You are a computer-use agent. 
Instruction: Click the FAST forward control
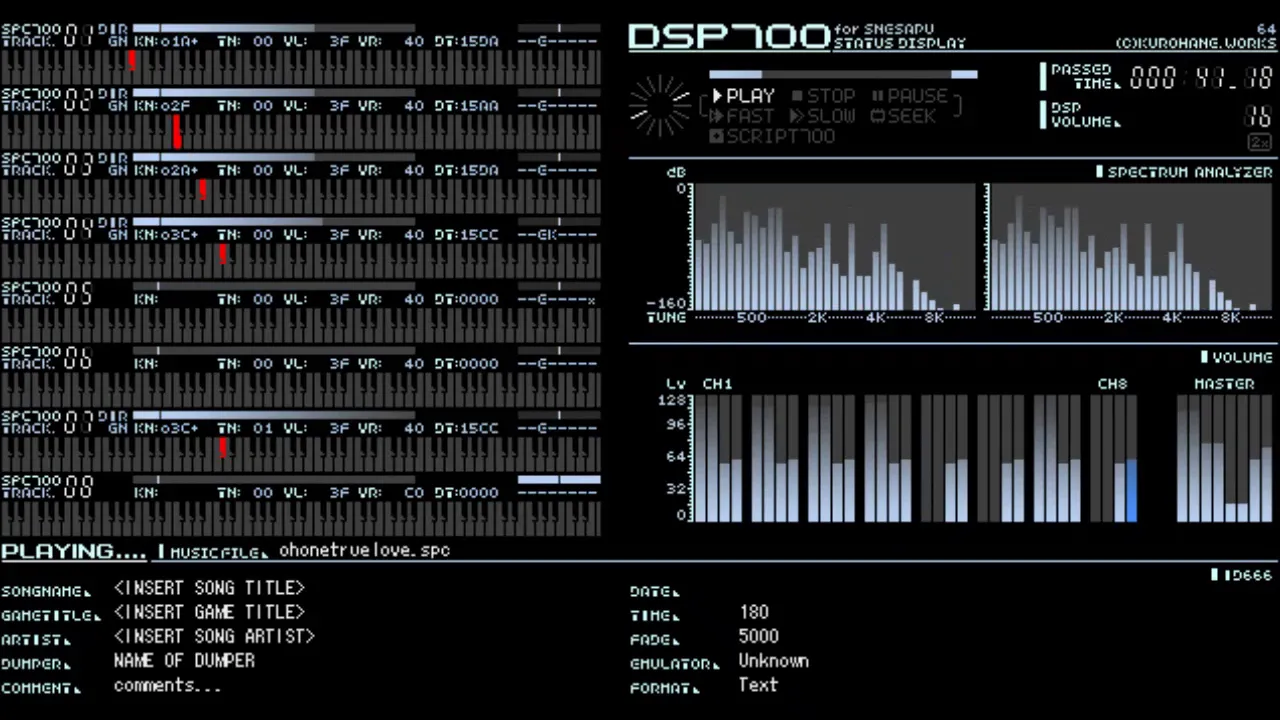[x=741, y=116]
